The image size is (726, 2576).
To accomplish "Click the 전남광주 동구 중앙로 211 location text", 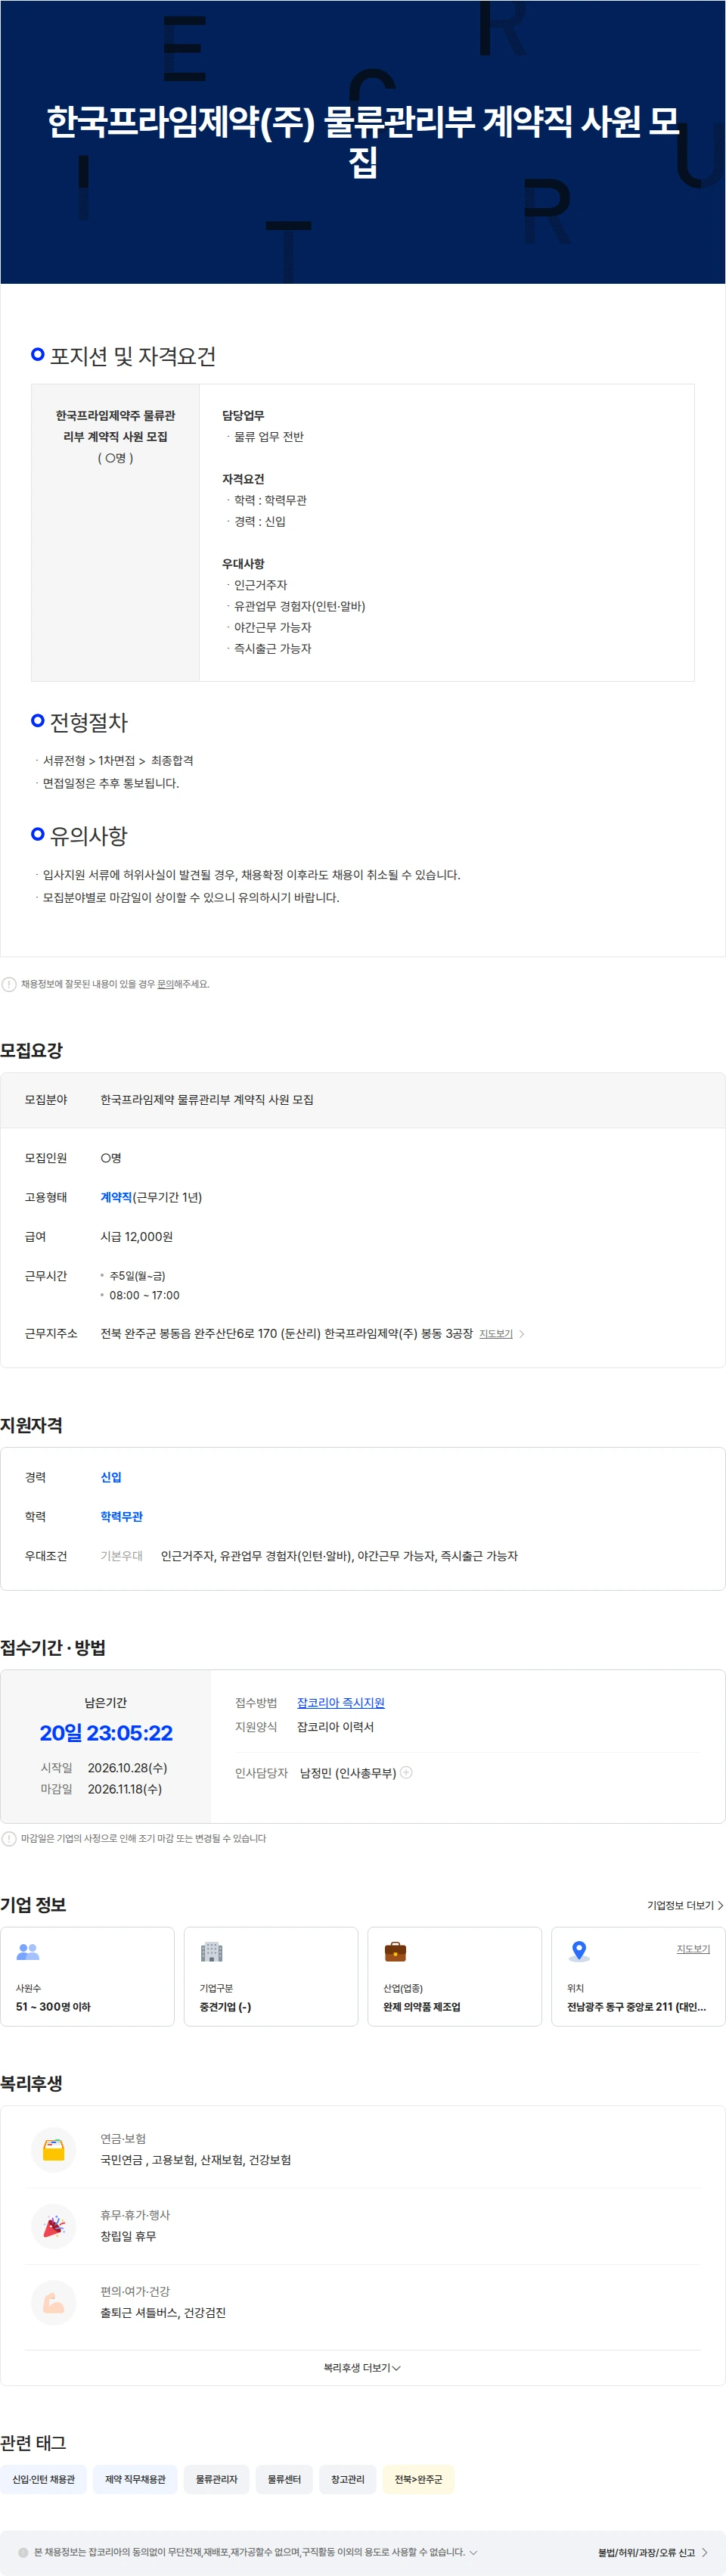I will [x=636, y=2006].
